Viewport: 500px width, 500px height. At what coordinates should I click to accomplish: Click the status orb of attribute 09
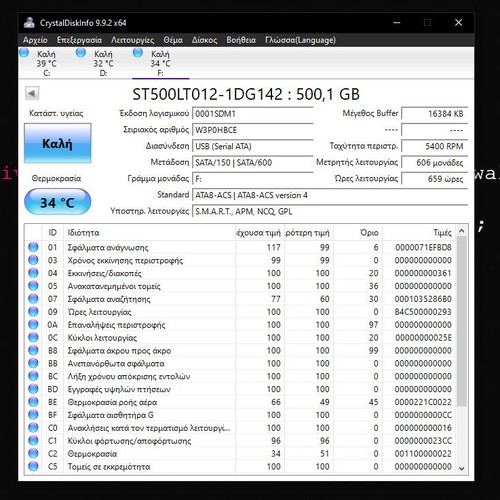point(33,312)
